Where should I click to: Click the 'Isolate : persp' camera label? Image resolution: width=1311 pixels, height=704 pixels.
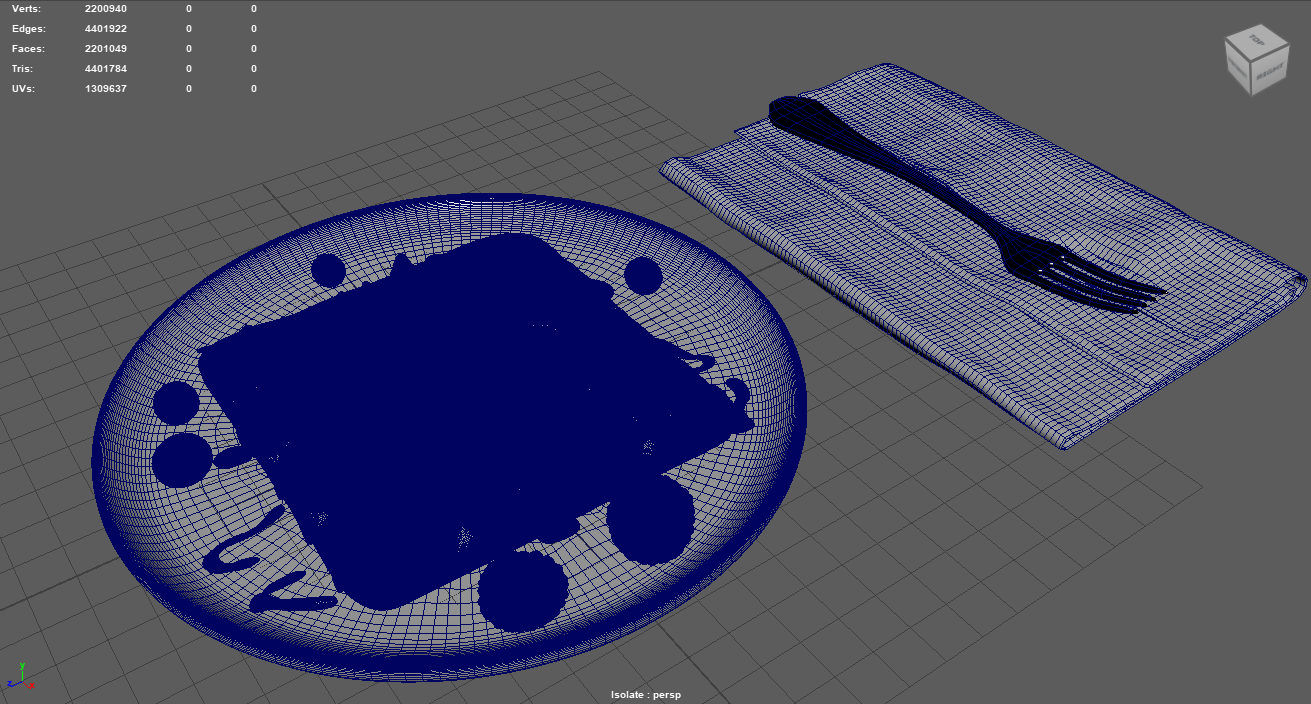(646, 694)
